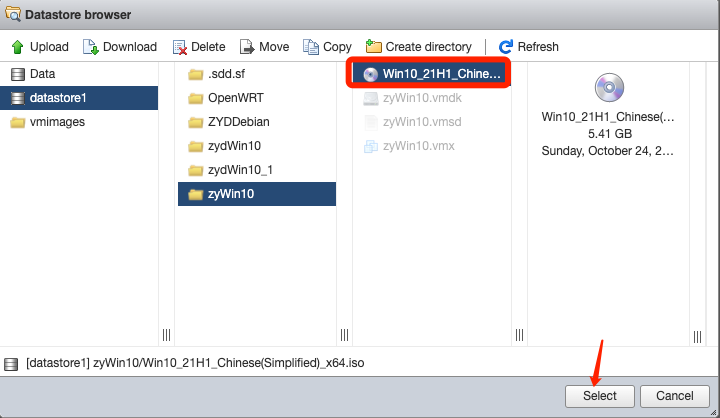Image resolution: width=720 pixels, height=418 pixels.
Task: Click the details column resize handle
Action: 698,337
